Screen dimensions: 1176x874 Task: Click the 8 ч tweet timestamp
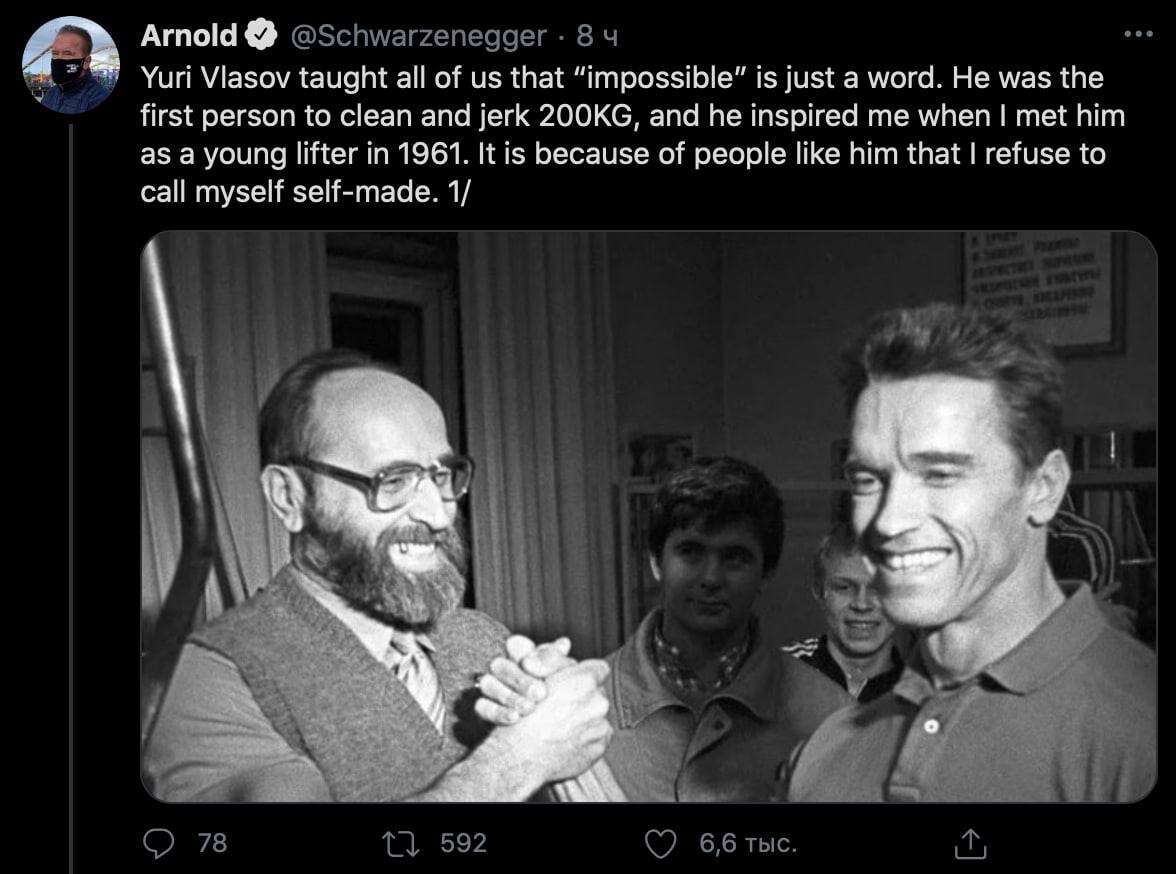597,36
